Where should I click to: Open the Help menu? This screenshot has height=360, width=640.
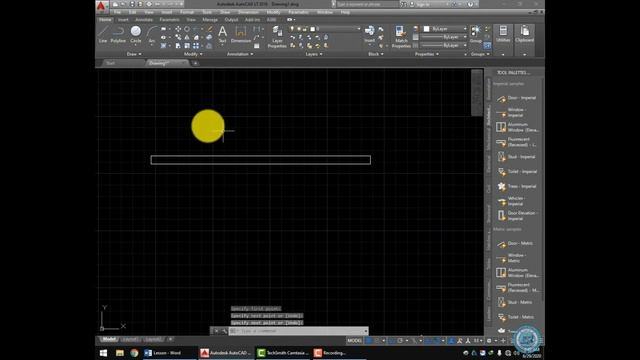tap(345, 12)
